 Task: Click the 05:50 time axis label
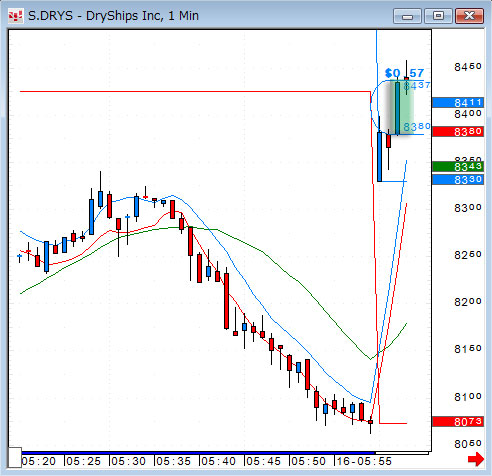[x=309, y=461]
